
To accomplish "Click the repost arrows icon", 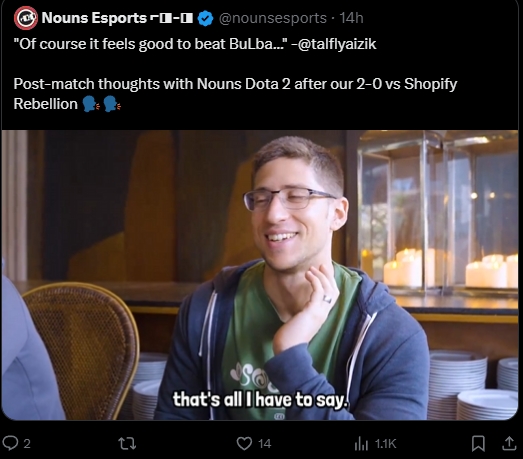I will point(127,444).
